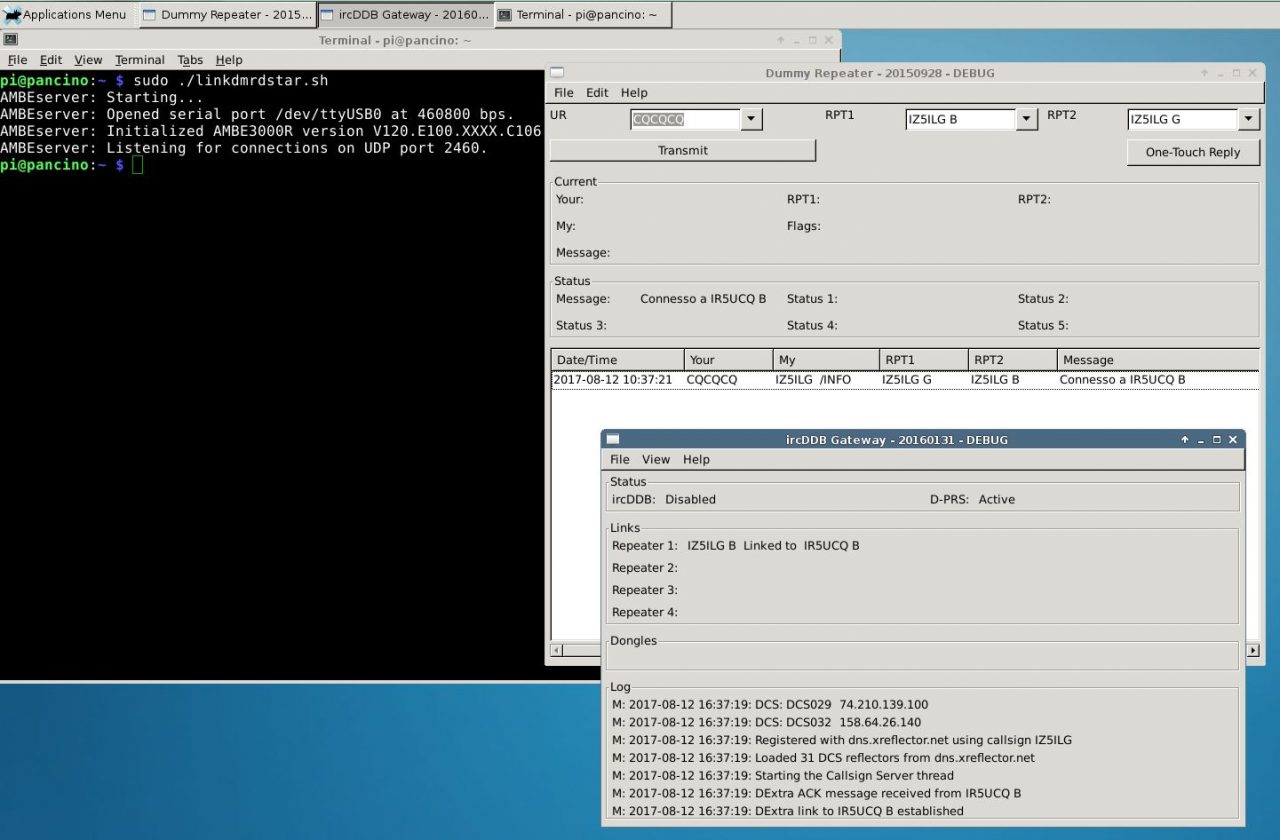The height and width of the screenshot is (840, 1280).
Task: Click D-PRS 'Active' status text
Action: [996, 499]
